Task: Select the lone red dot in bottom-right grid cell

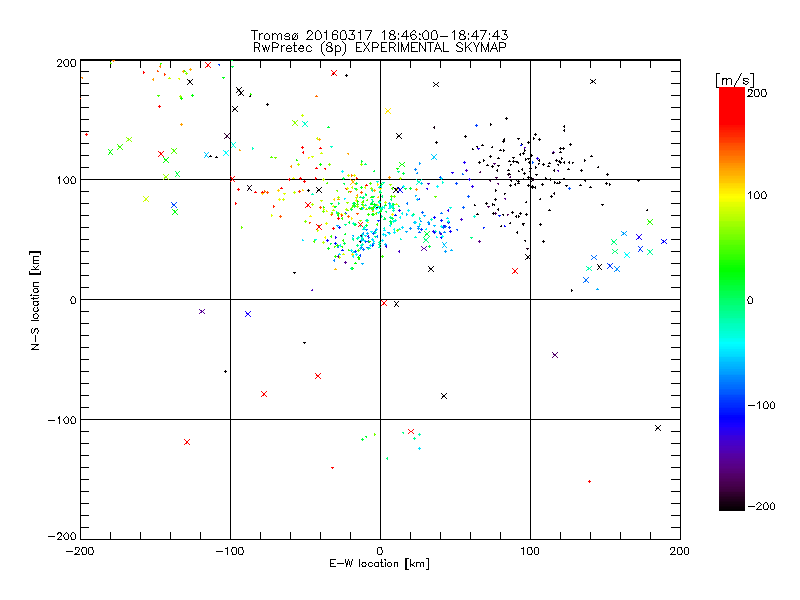Action: click(589, 482)
